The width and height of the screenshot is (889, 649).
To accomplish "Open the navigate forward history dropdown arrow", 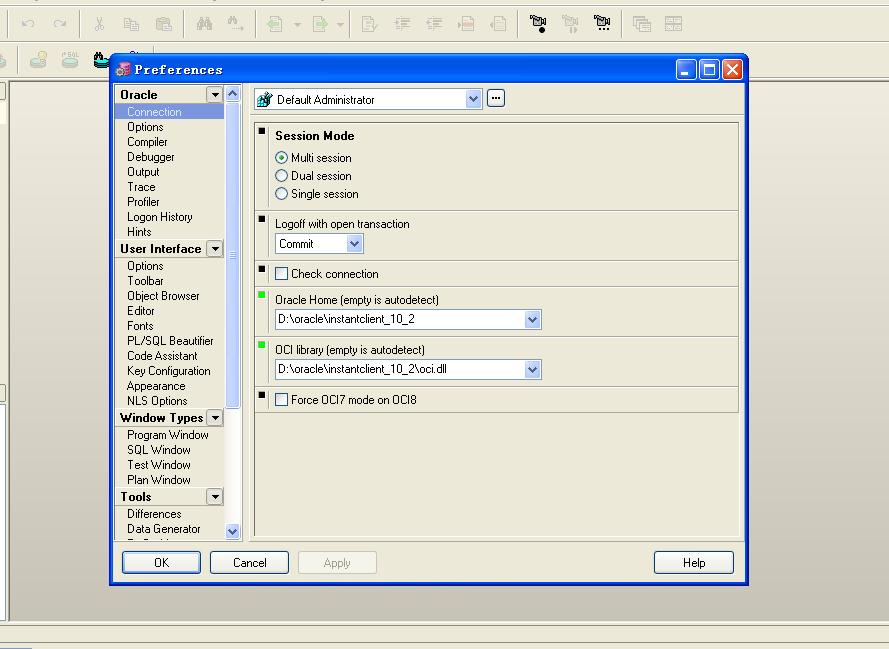I will [x=340, y=24].
